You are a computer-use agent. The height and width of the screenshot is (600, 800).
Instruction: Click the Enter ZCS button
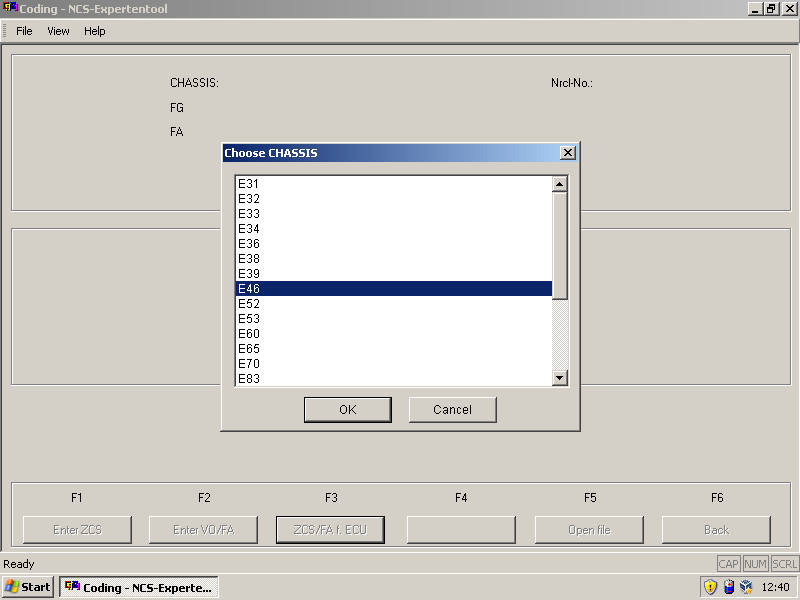[x=77, y=530]
